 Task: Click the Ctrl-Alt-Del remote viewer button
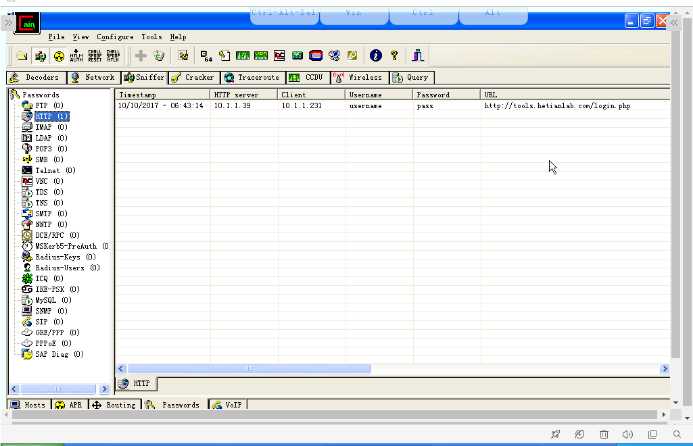click(284, 15)
